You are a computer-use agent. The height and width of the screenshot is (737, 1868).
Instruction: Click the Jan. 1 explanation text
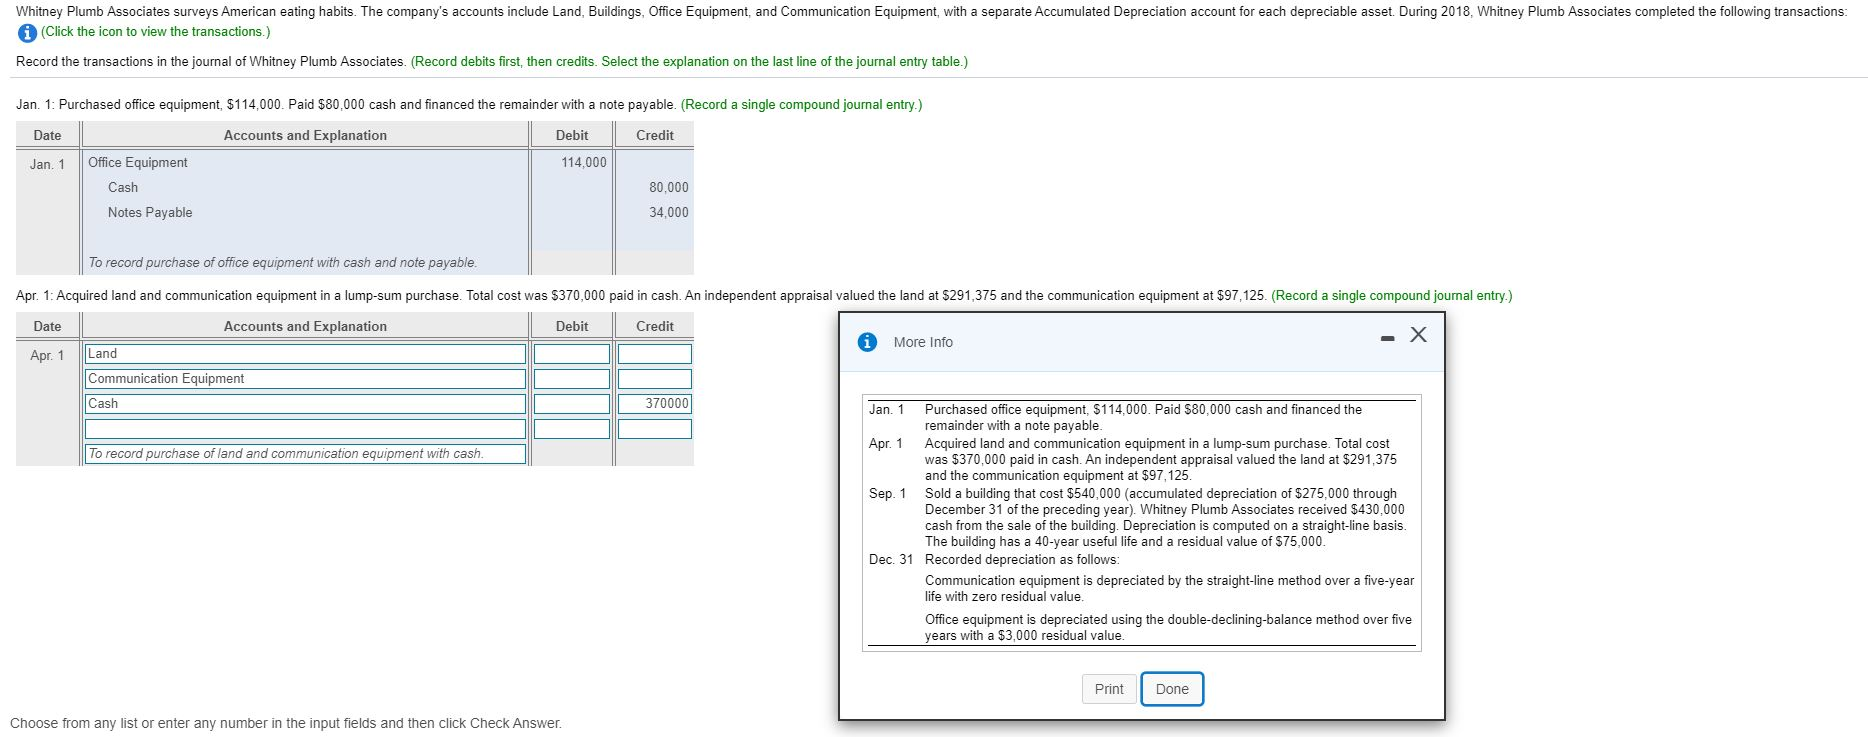click(x=283, y=263)
